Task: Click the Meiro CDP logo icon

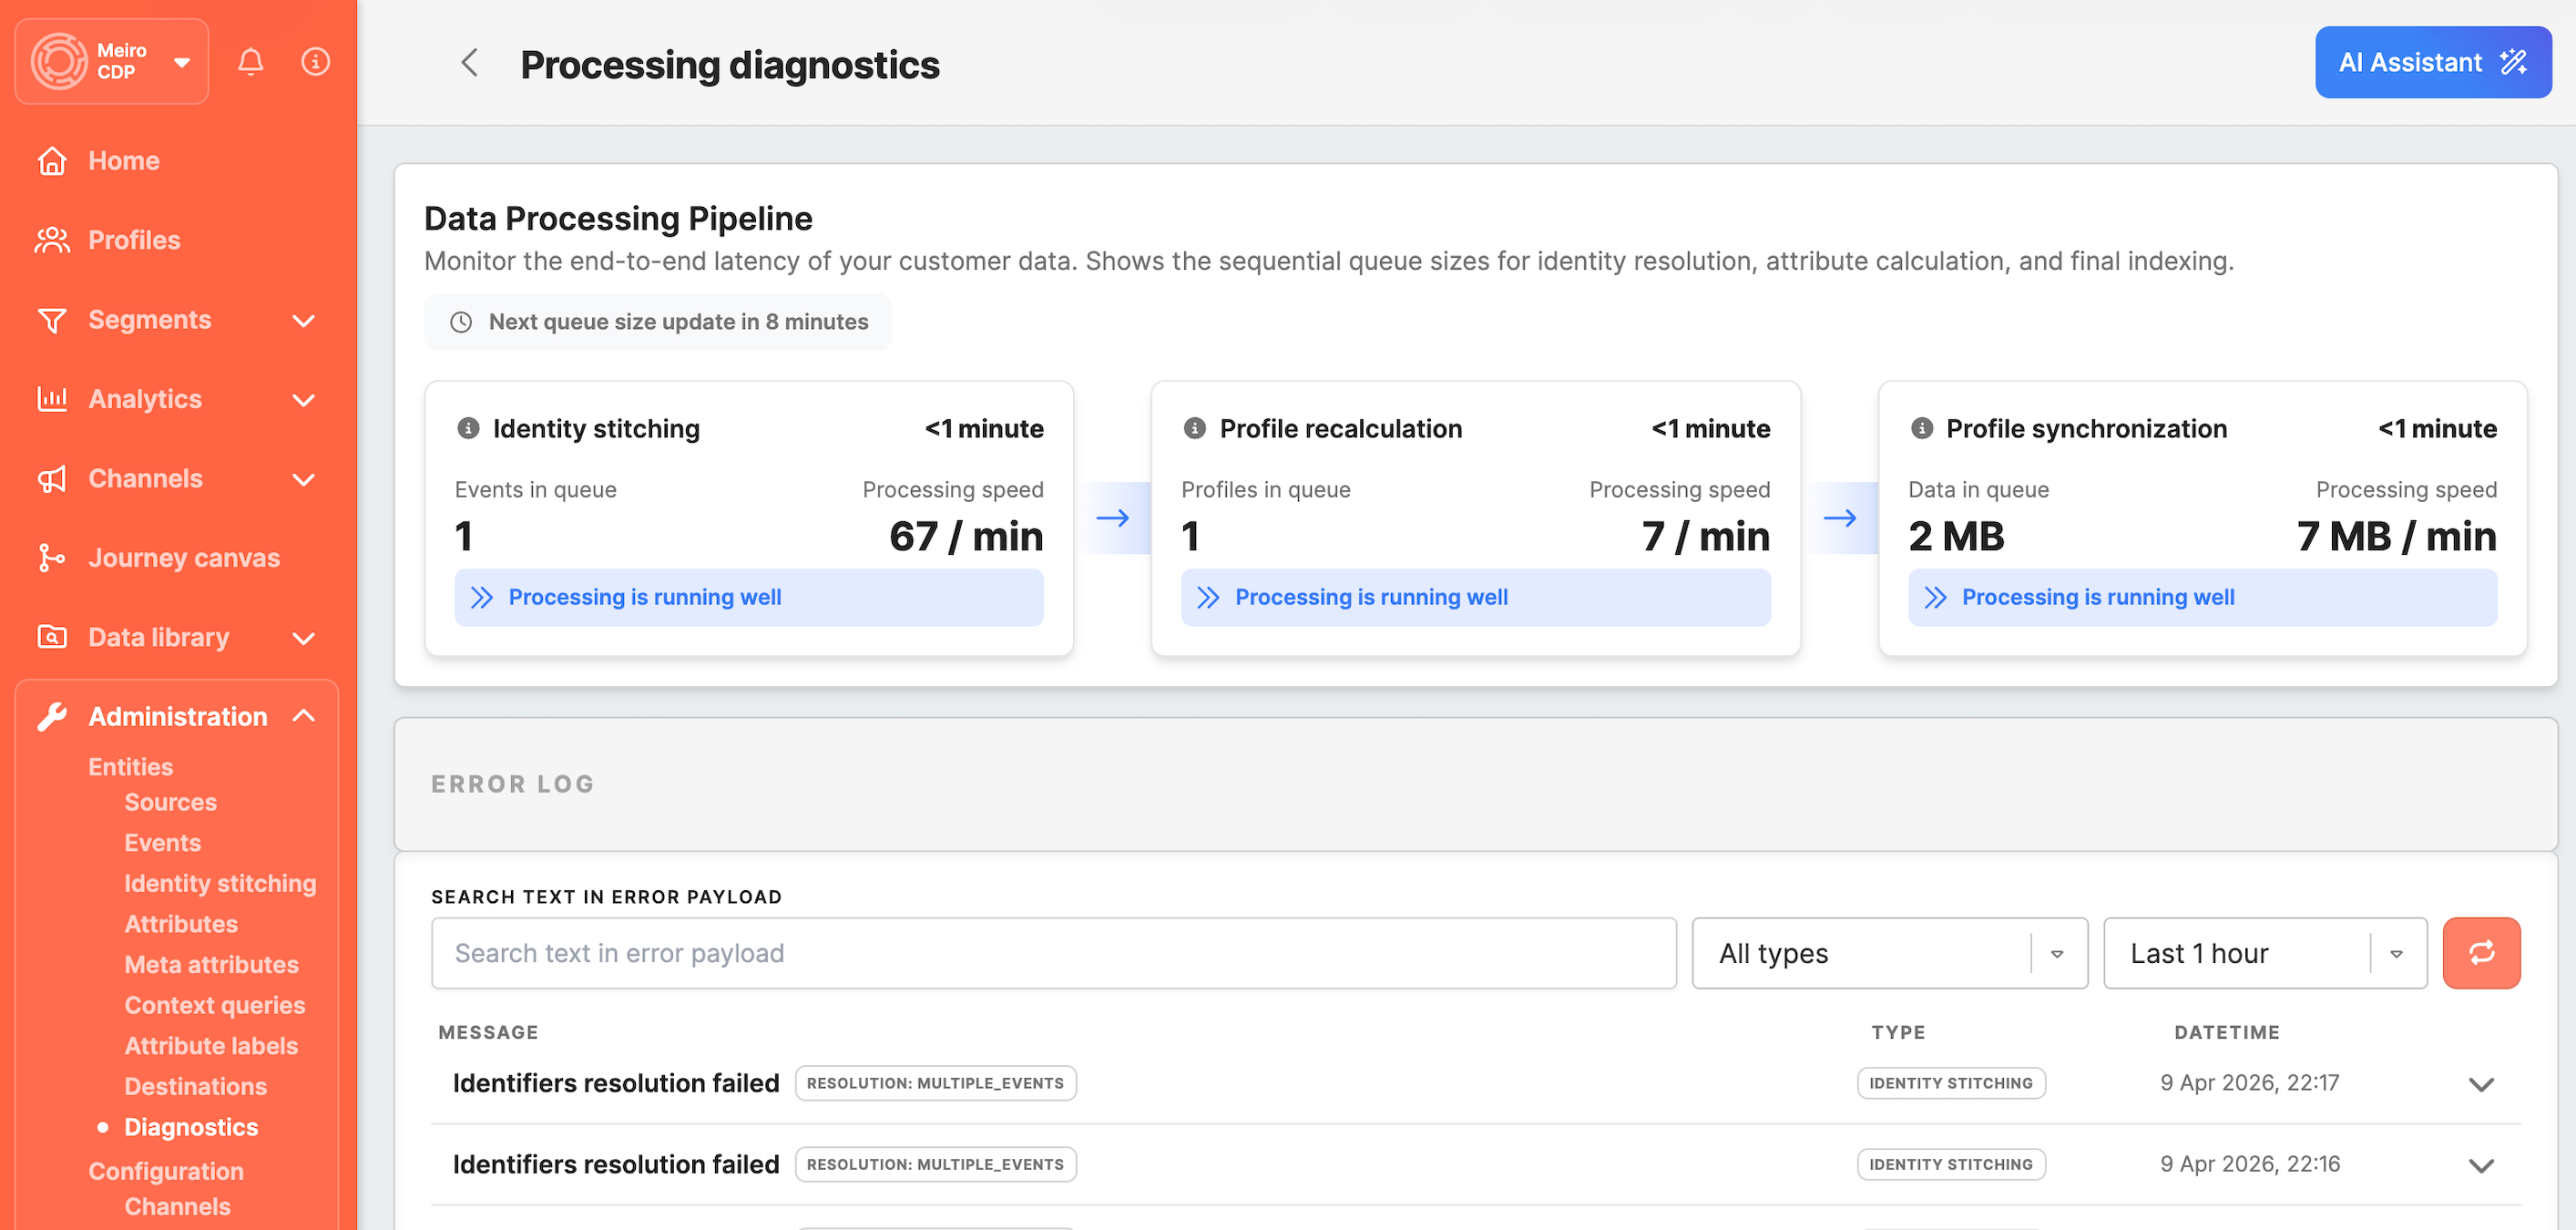Action: click(60, 62)
